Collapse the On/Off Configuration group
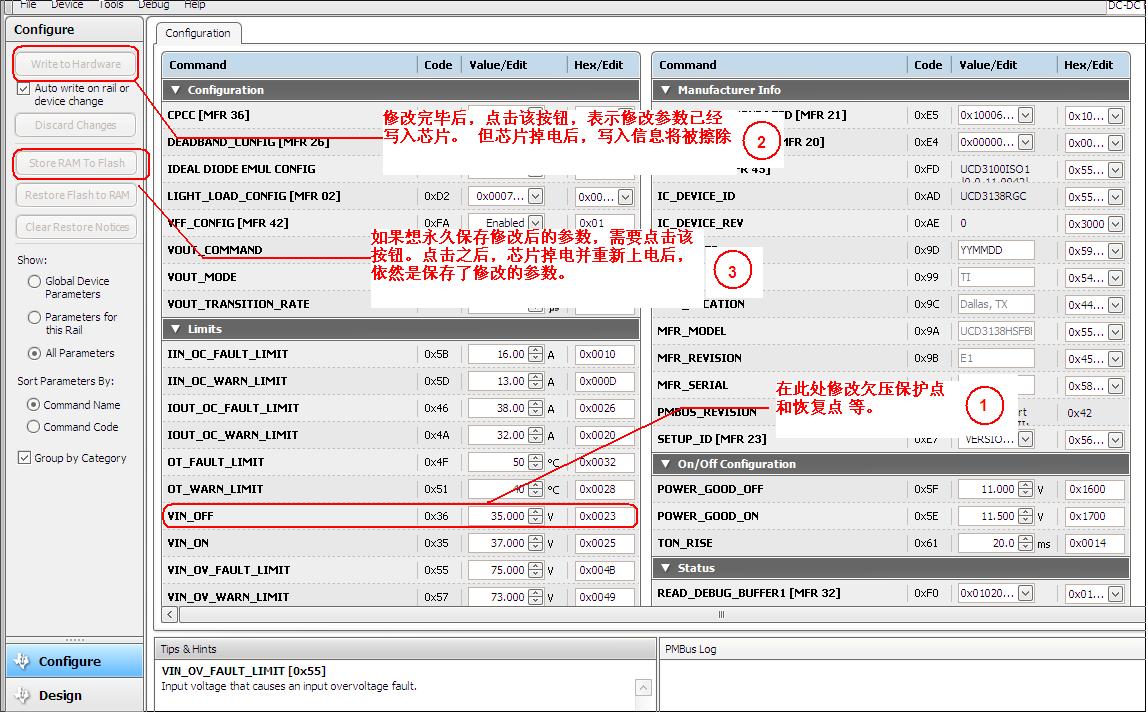Viewport: 1148px width, 713px height. tap(666, 464)
